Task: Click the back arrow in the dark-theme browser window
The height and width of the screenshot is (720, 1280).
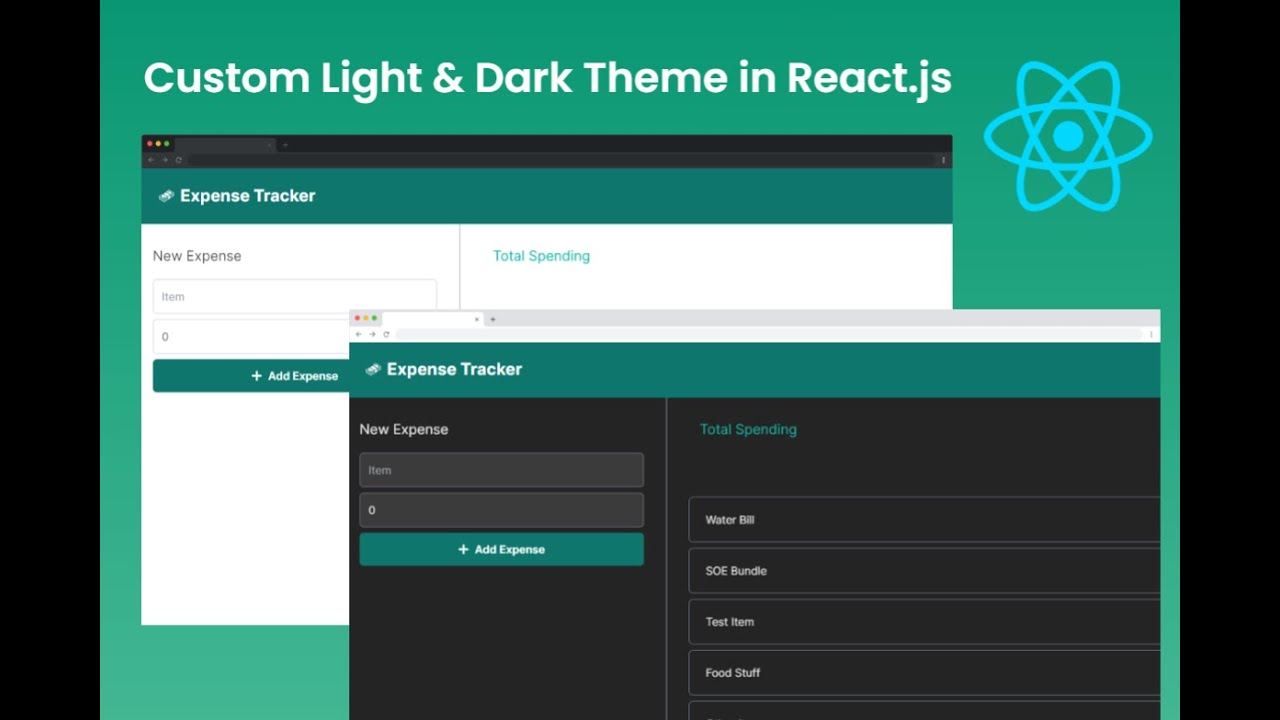Action: point(359,334)
